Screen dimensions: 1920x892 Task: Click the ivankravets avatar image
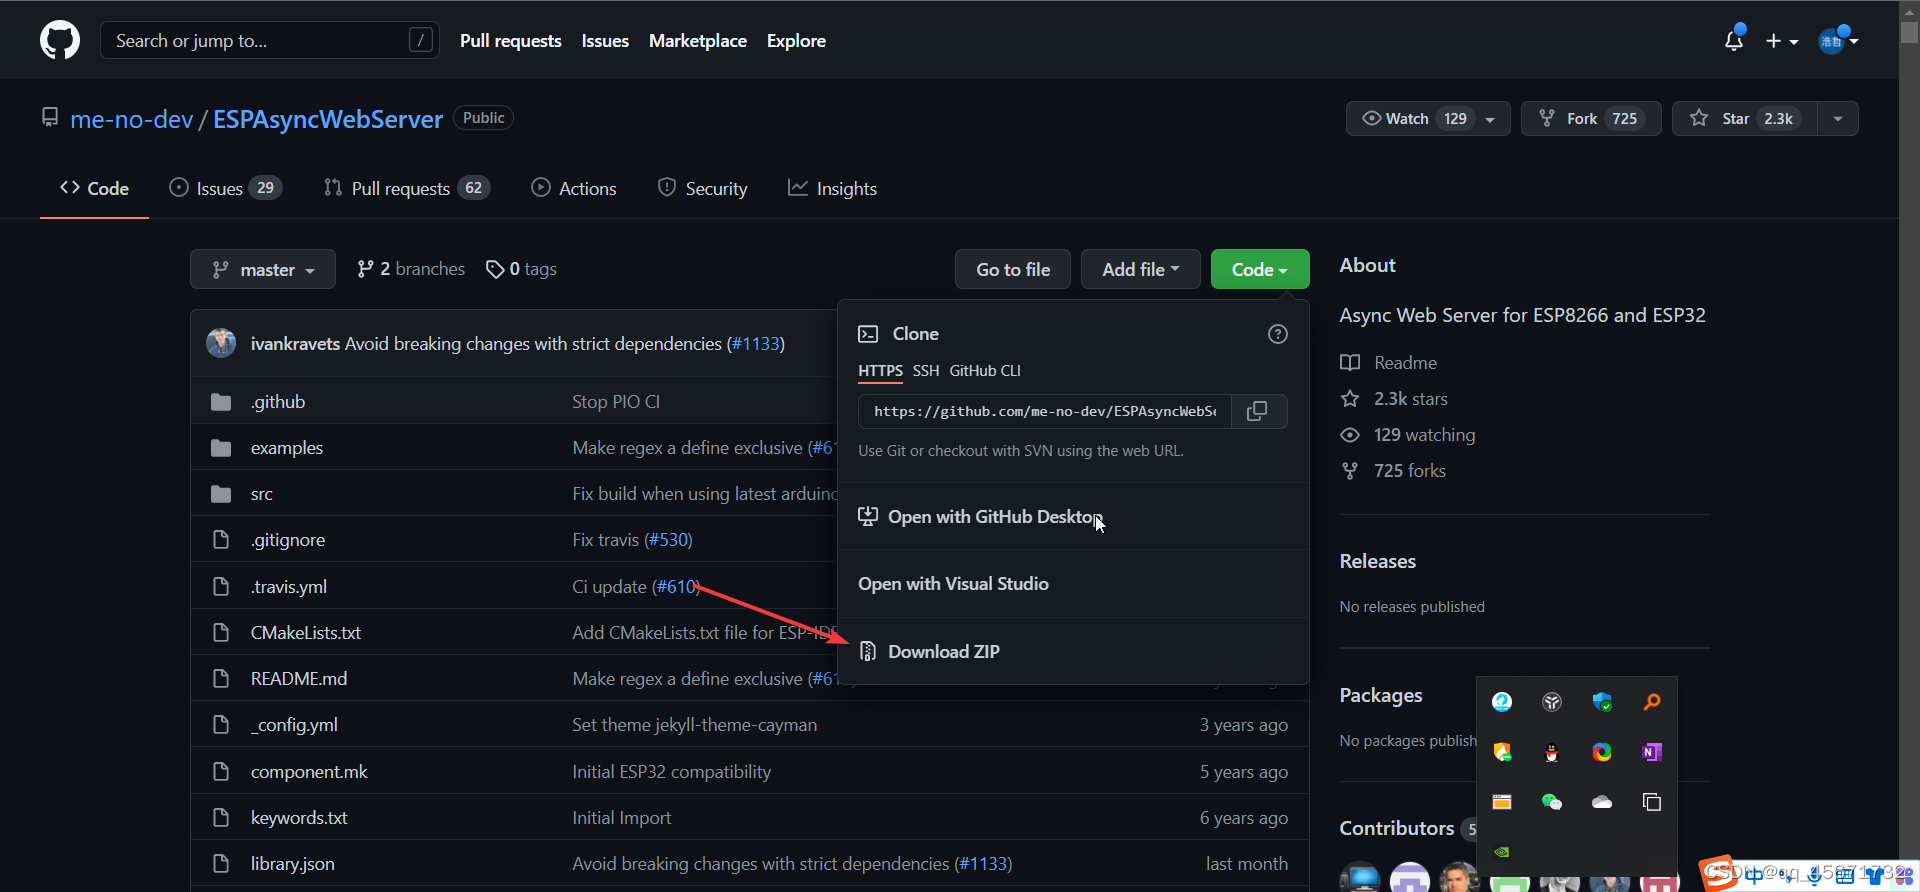point(221,343)
